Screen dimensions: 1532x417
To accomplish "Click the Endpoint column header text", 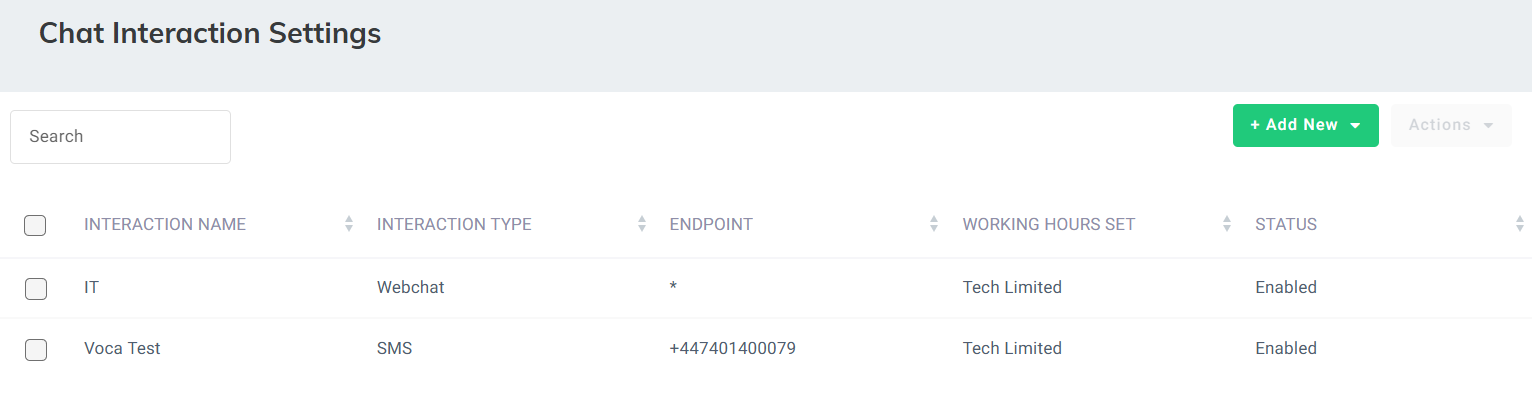I will (711, 224).
